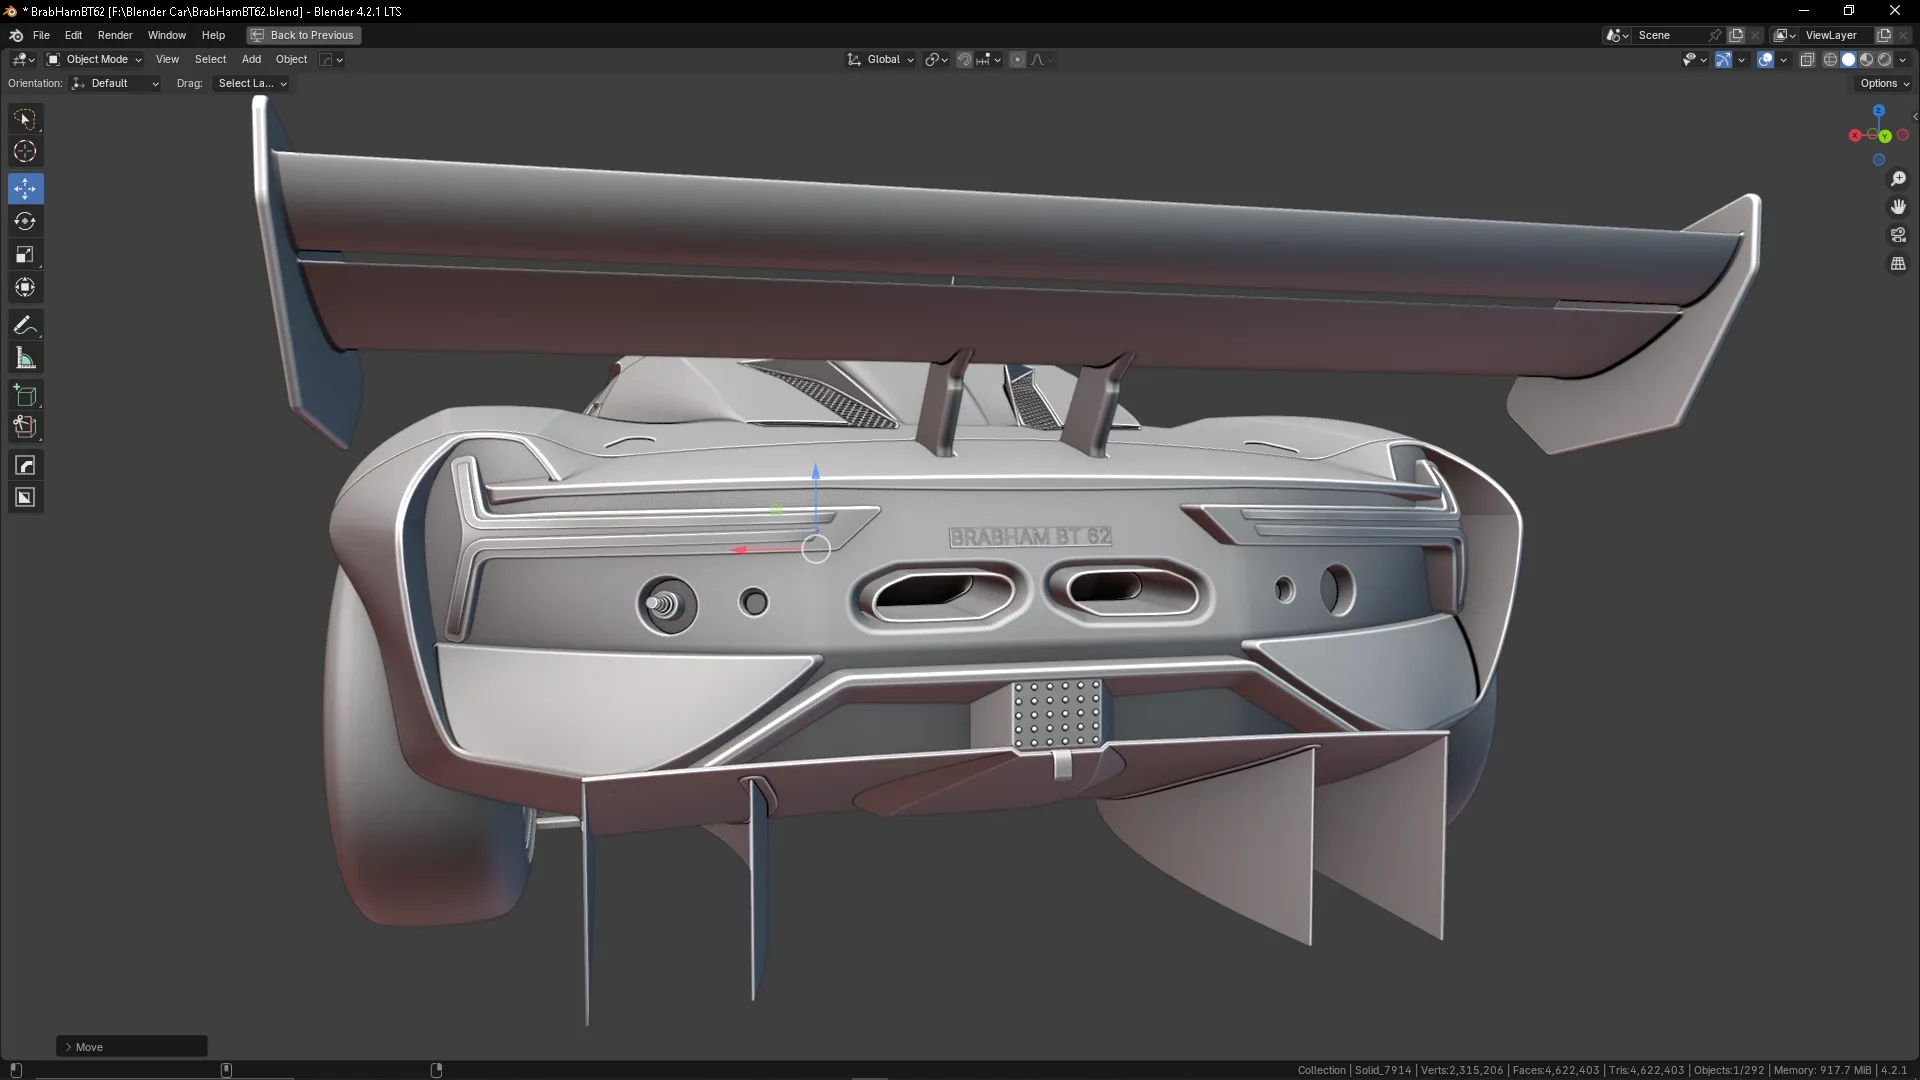The height and width of the screenshot is (1080, 1920).
Task: Open the Render menu
Action: click(x=115, y=35)
